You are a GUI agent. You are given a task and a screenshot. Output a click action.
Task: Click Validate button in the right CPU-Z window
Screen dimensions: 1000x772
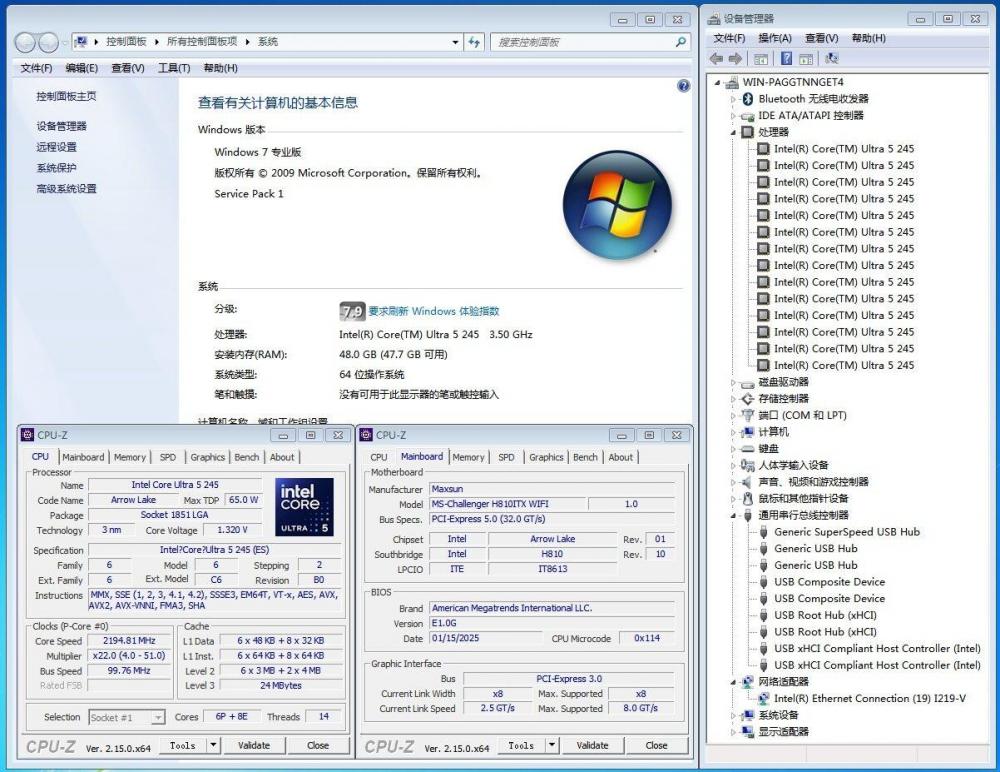[592, 745]
